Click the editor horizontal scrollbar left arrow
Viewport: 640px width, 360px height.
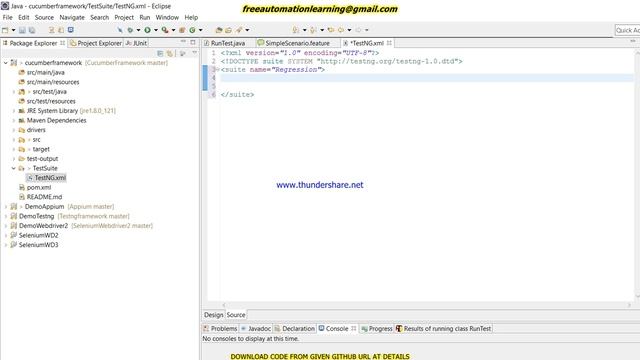[x=224, y=305]
